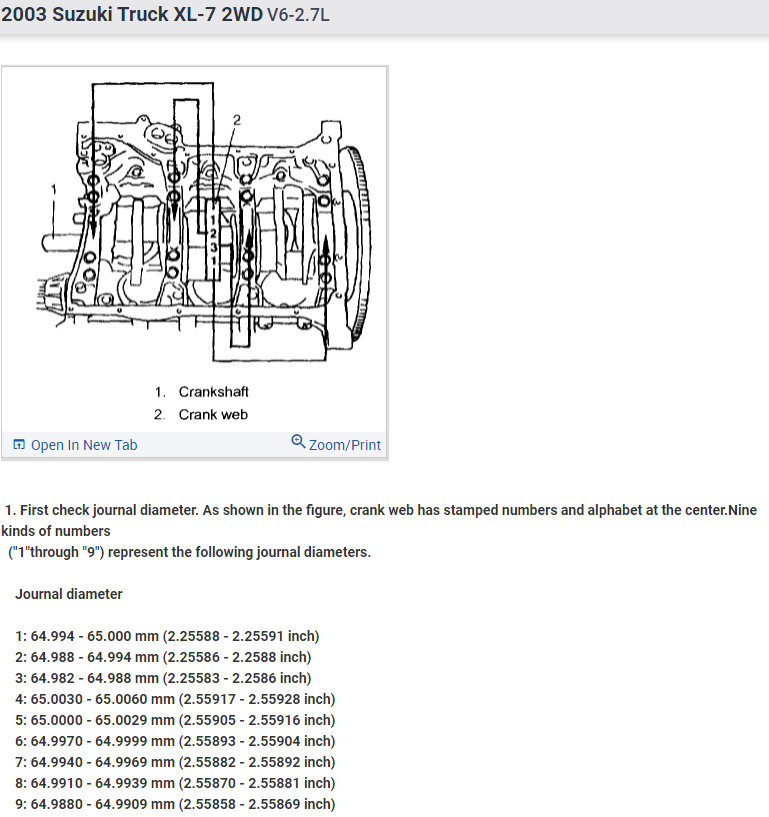Click the Zoom/Print magnifier icon

point(298,442)
